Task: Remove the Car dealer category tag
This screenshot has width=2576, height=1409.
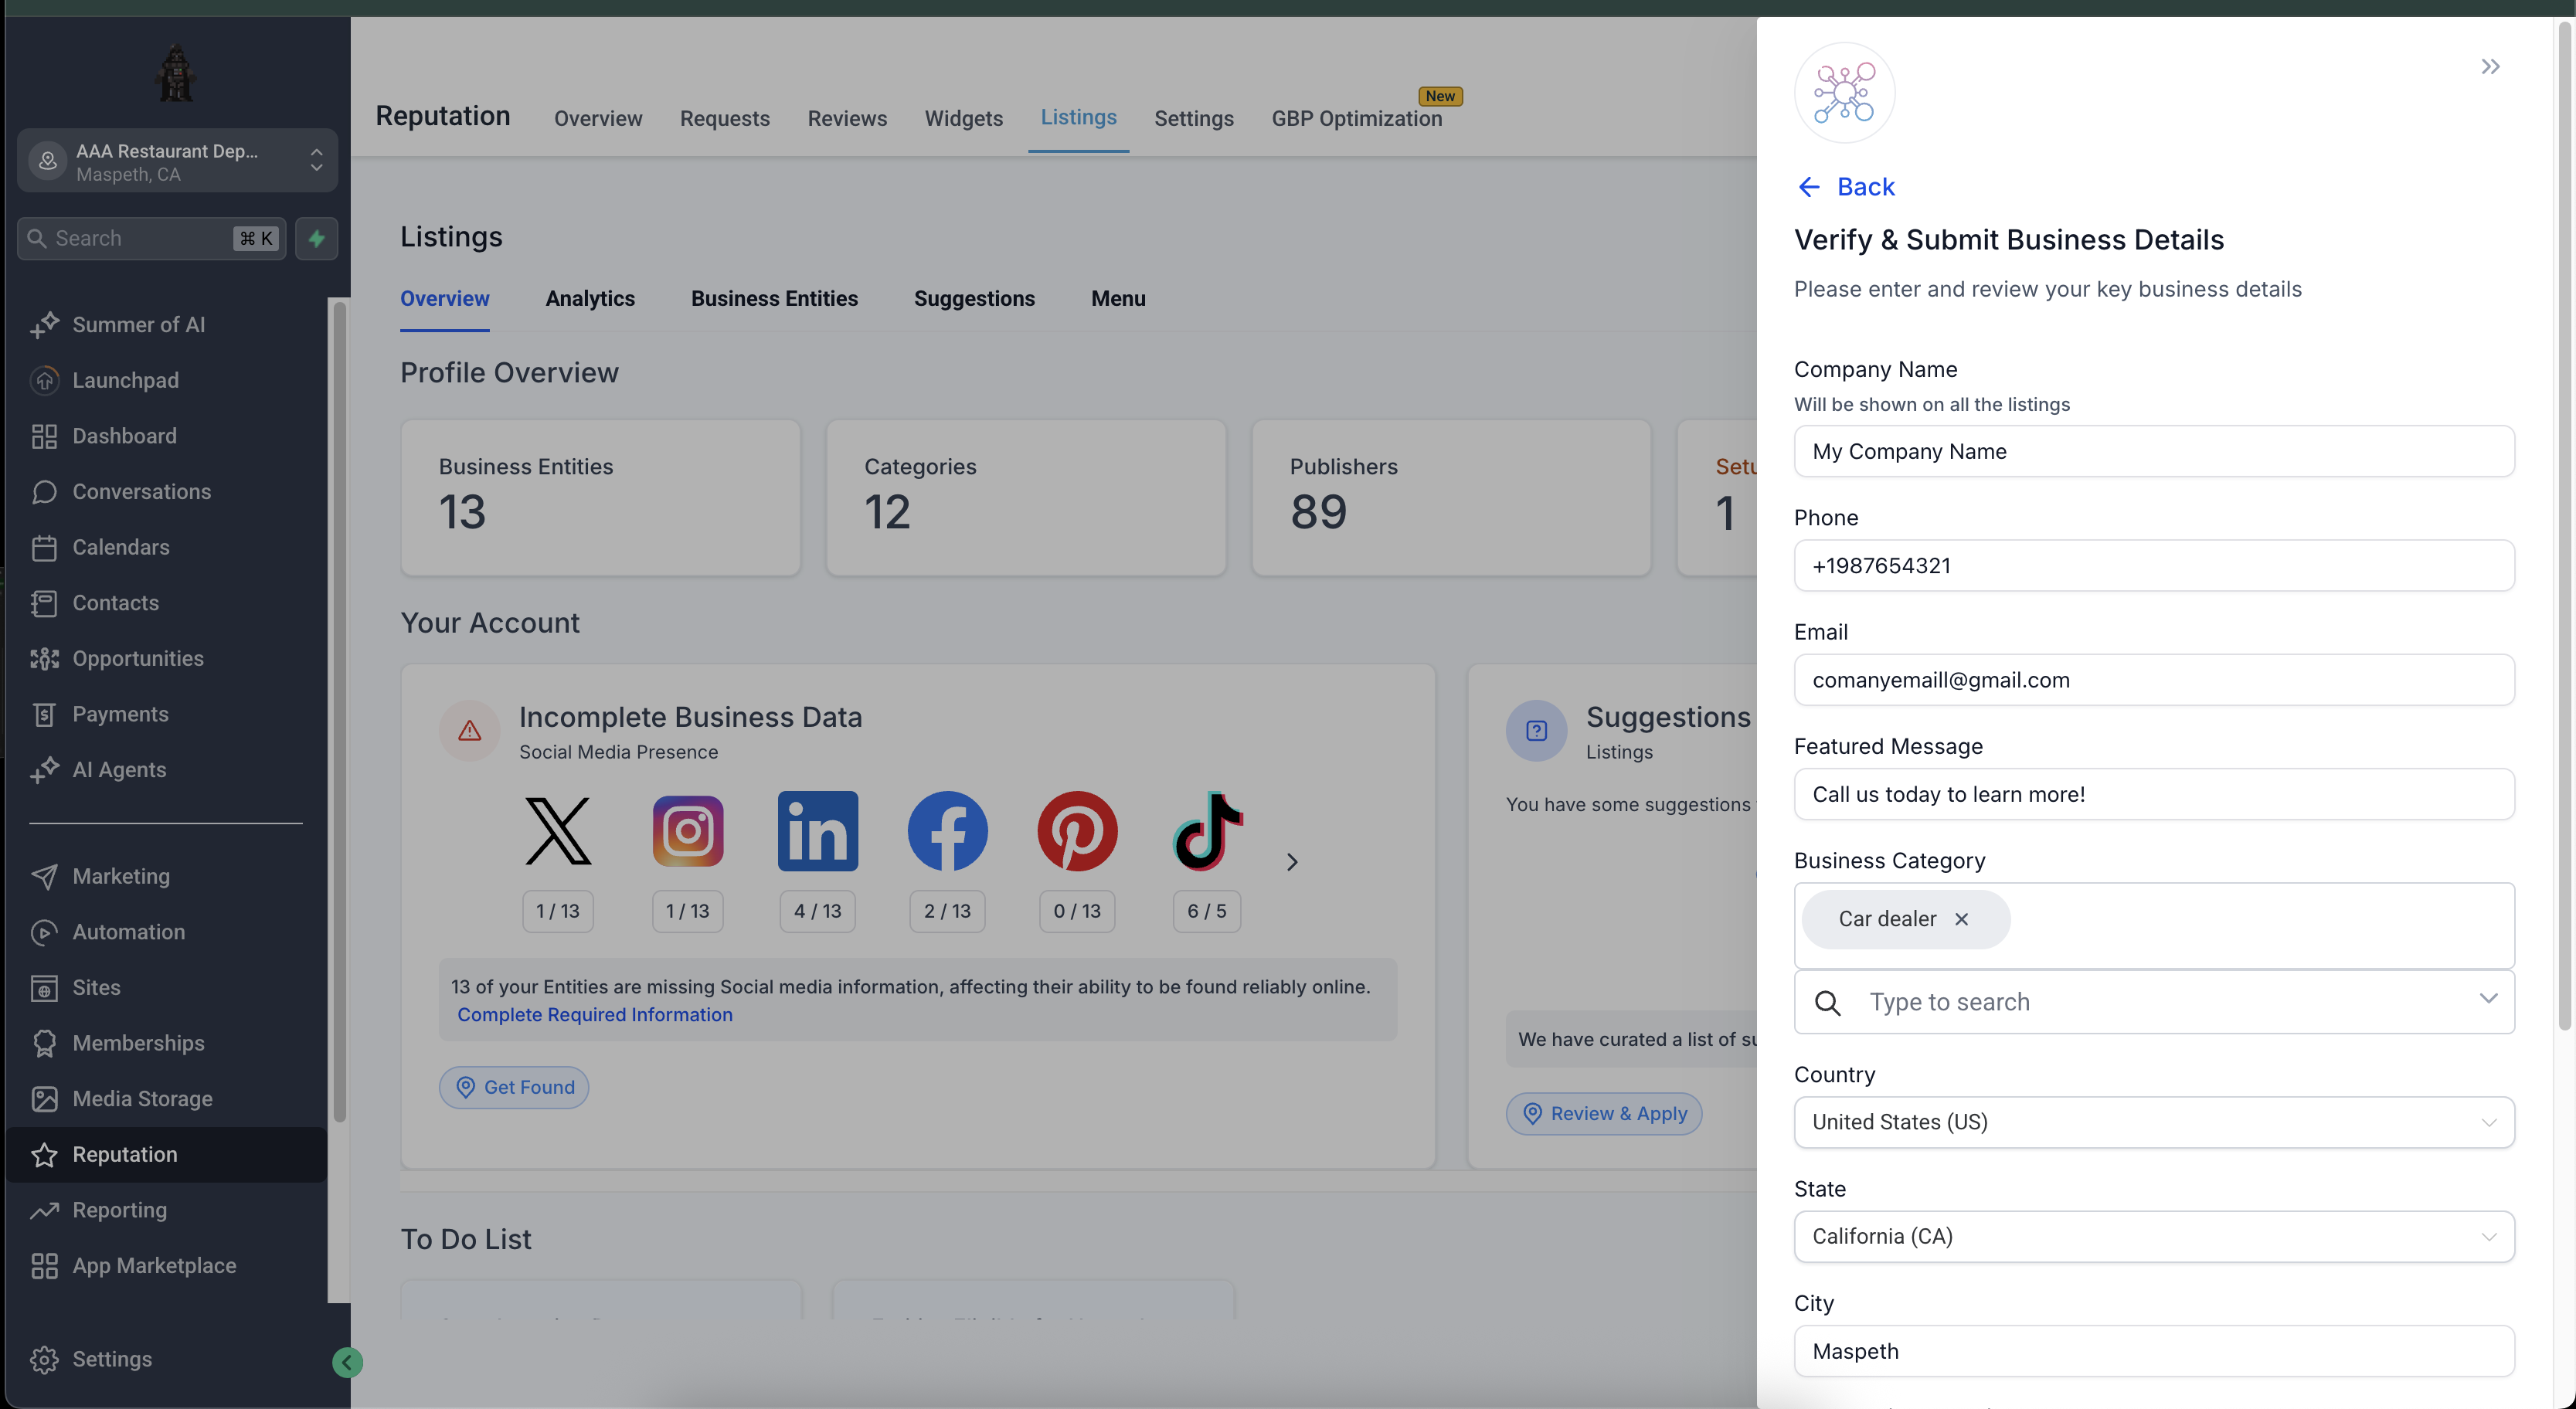Action: (x=1961, y=919)
